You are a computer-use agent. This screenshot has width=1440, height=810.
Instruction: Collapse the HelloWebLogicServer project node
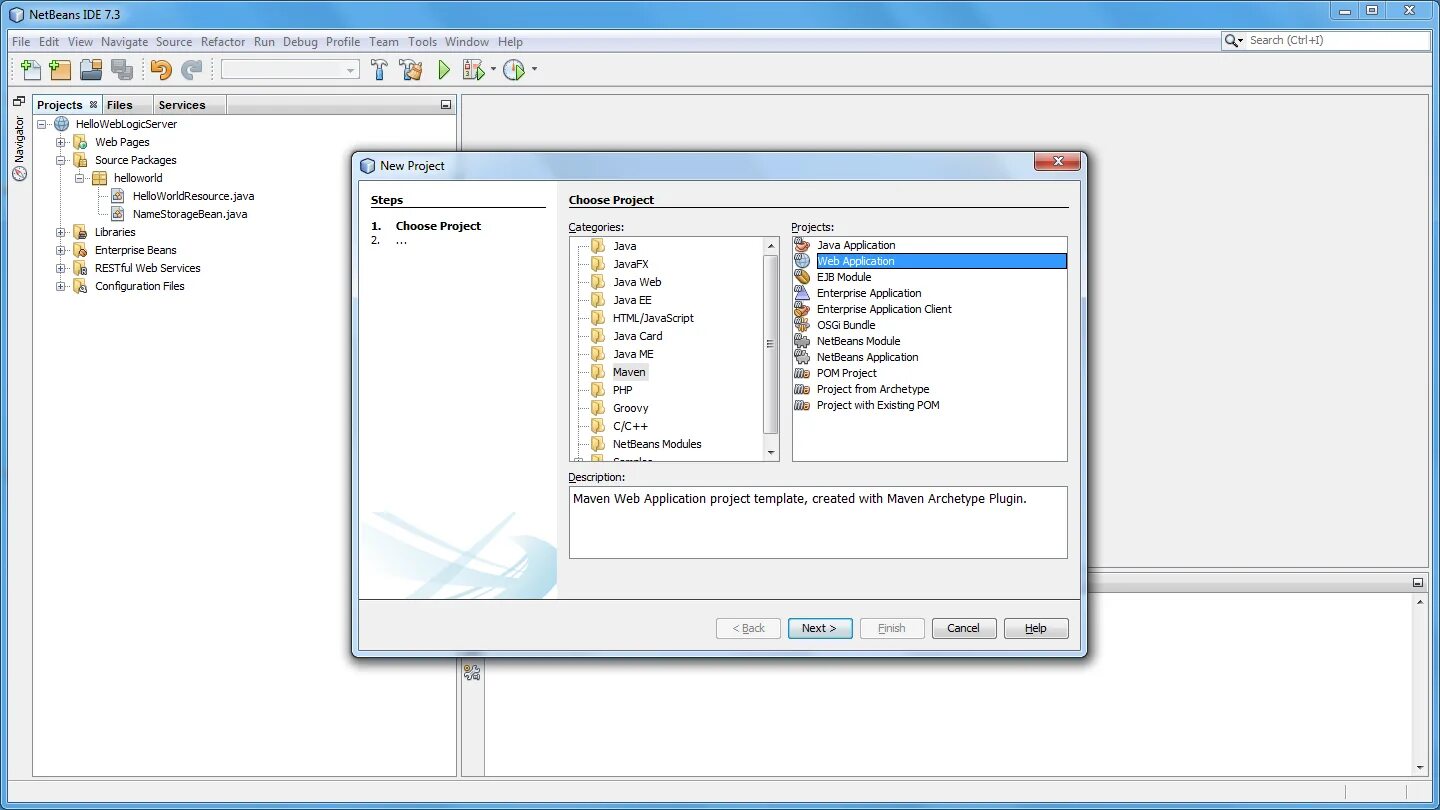click(43, 124)
